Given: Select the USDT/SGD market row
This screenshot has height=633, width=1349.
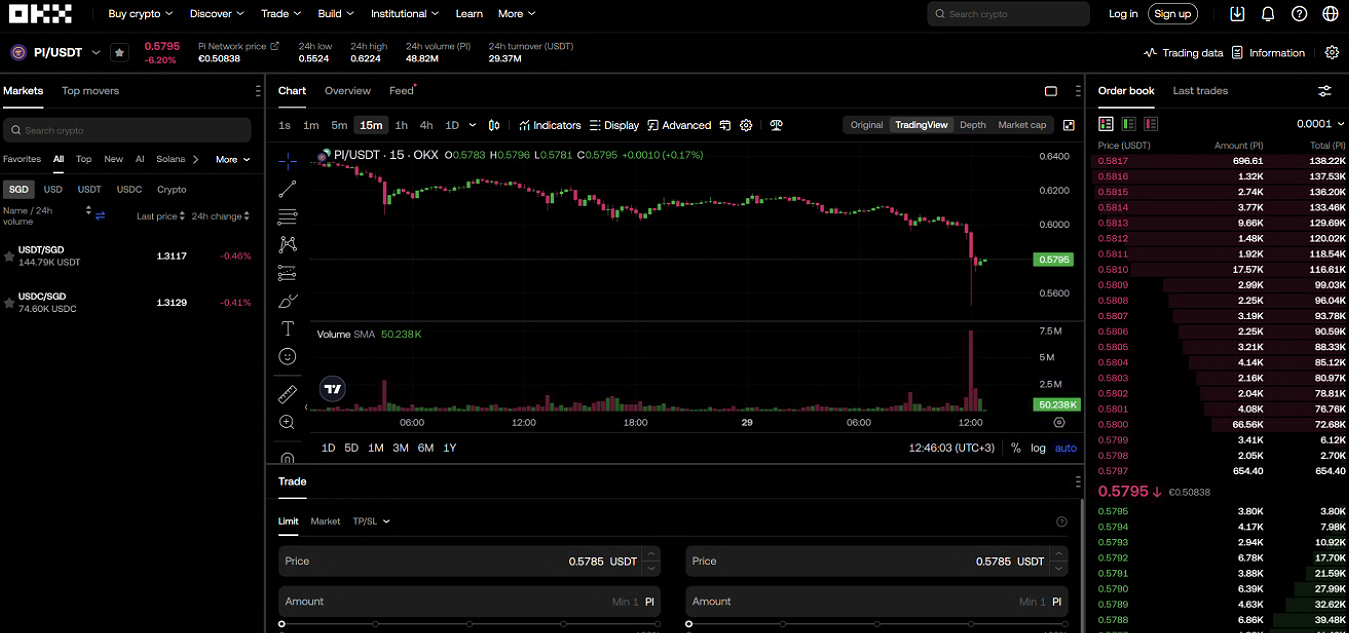Looking at the screenshot, I should [x=128, y=256].
